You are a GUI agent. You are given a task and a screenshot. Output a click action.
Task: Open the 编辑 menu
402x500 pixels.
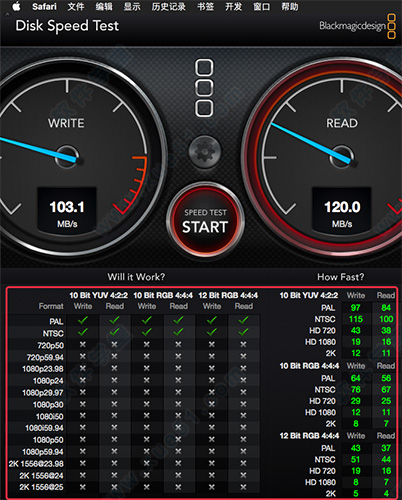pos(104,6)
